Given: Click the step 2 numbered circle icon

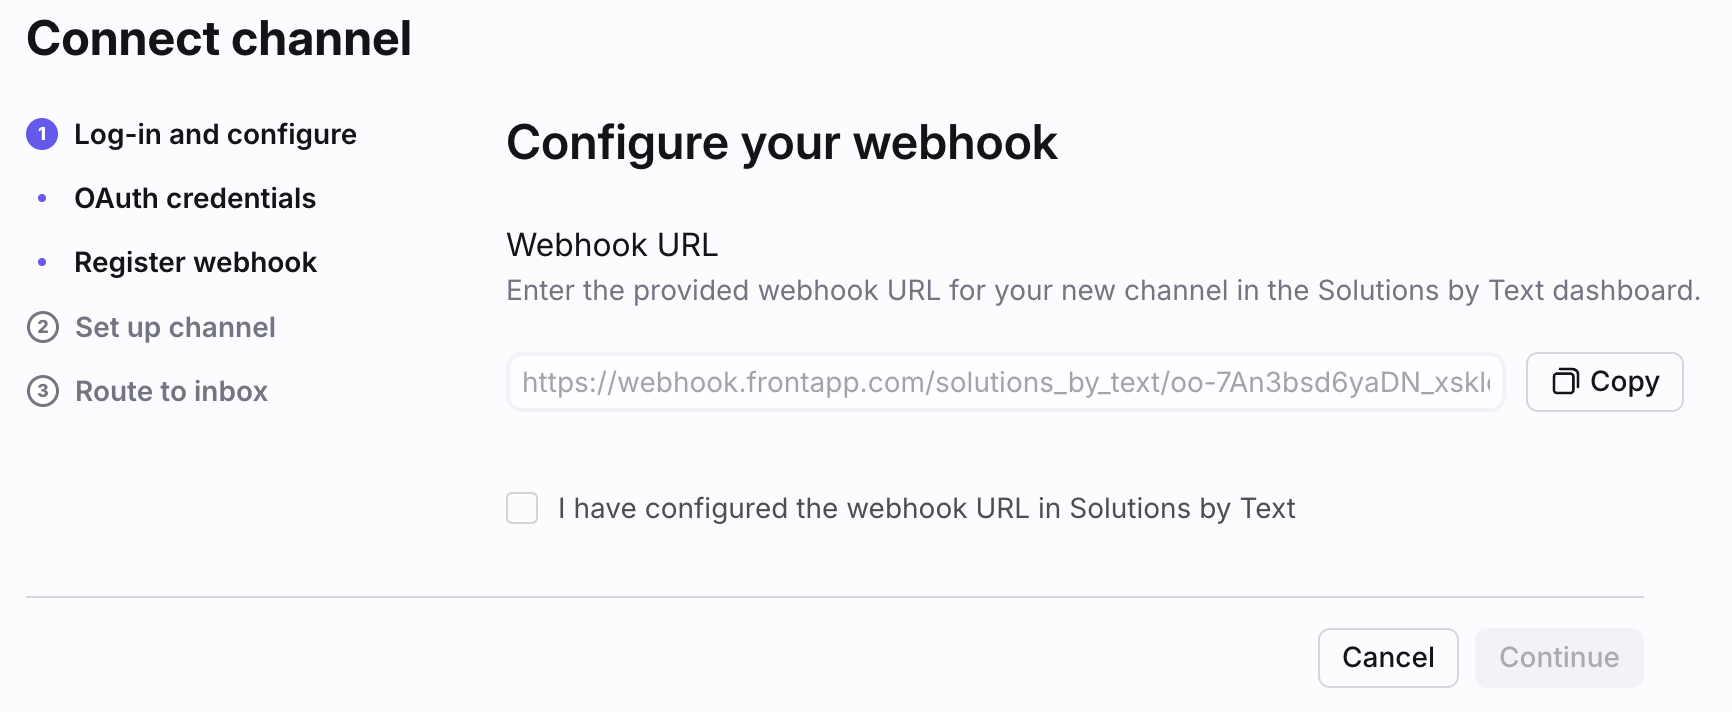Looking at the screenshot, I should [x=42, y=327].
